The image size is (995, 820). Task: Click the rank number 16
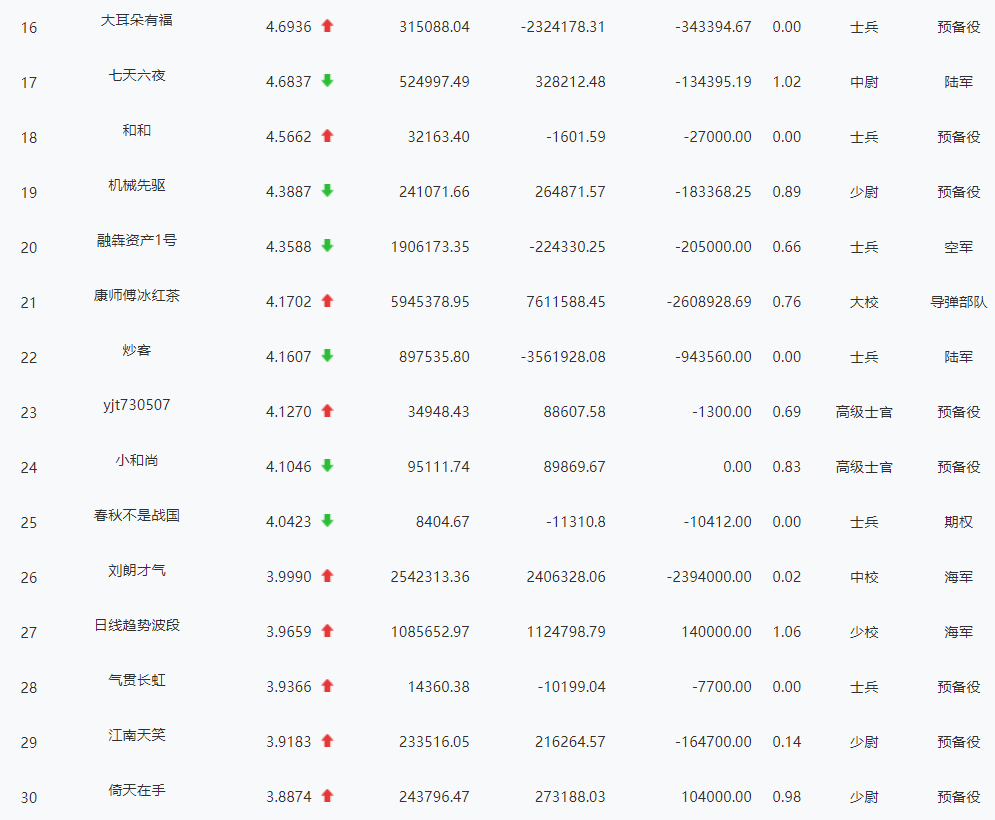coord(29,28)
